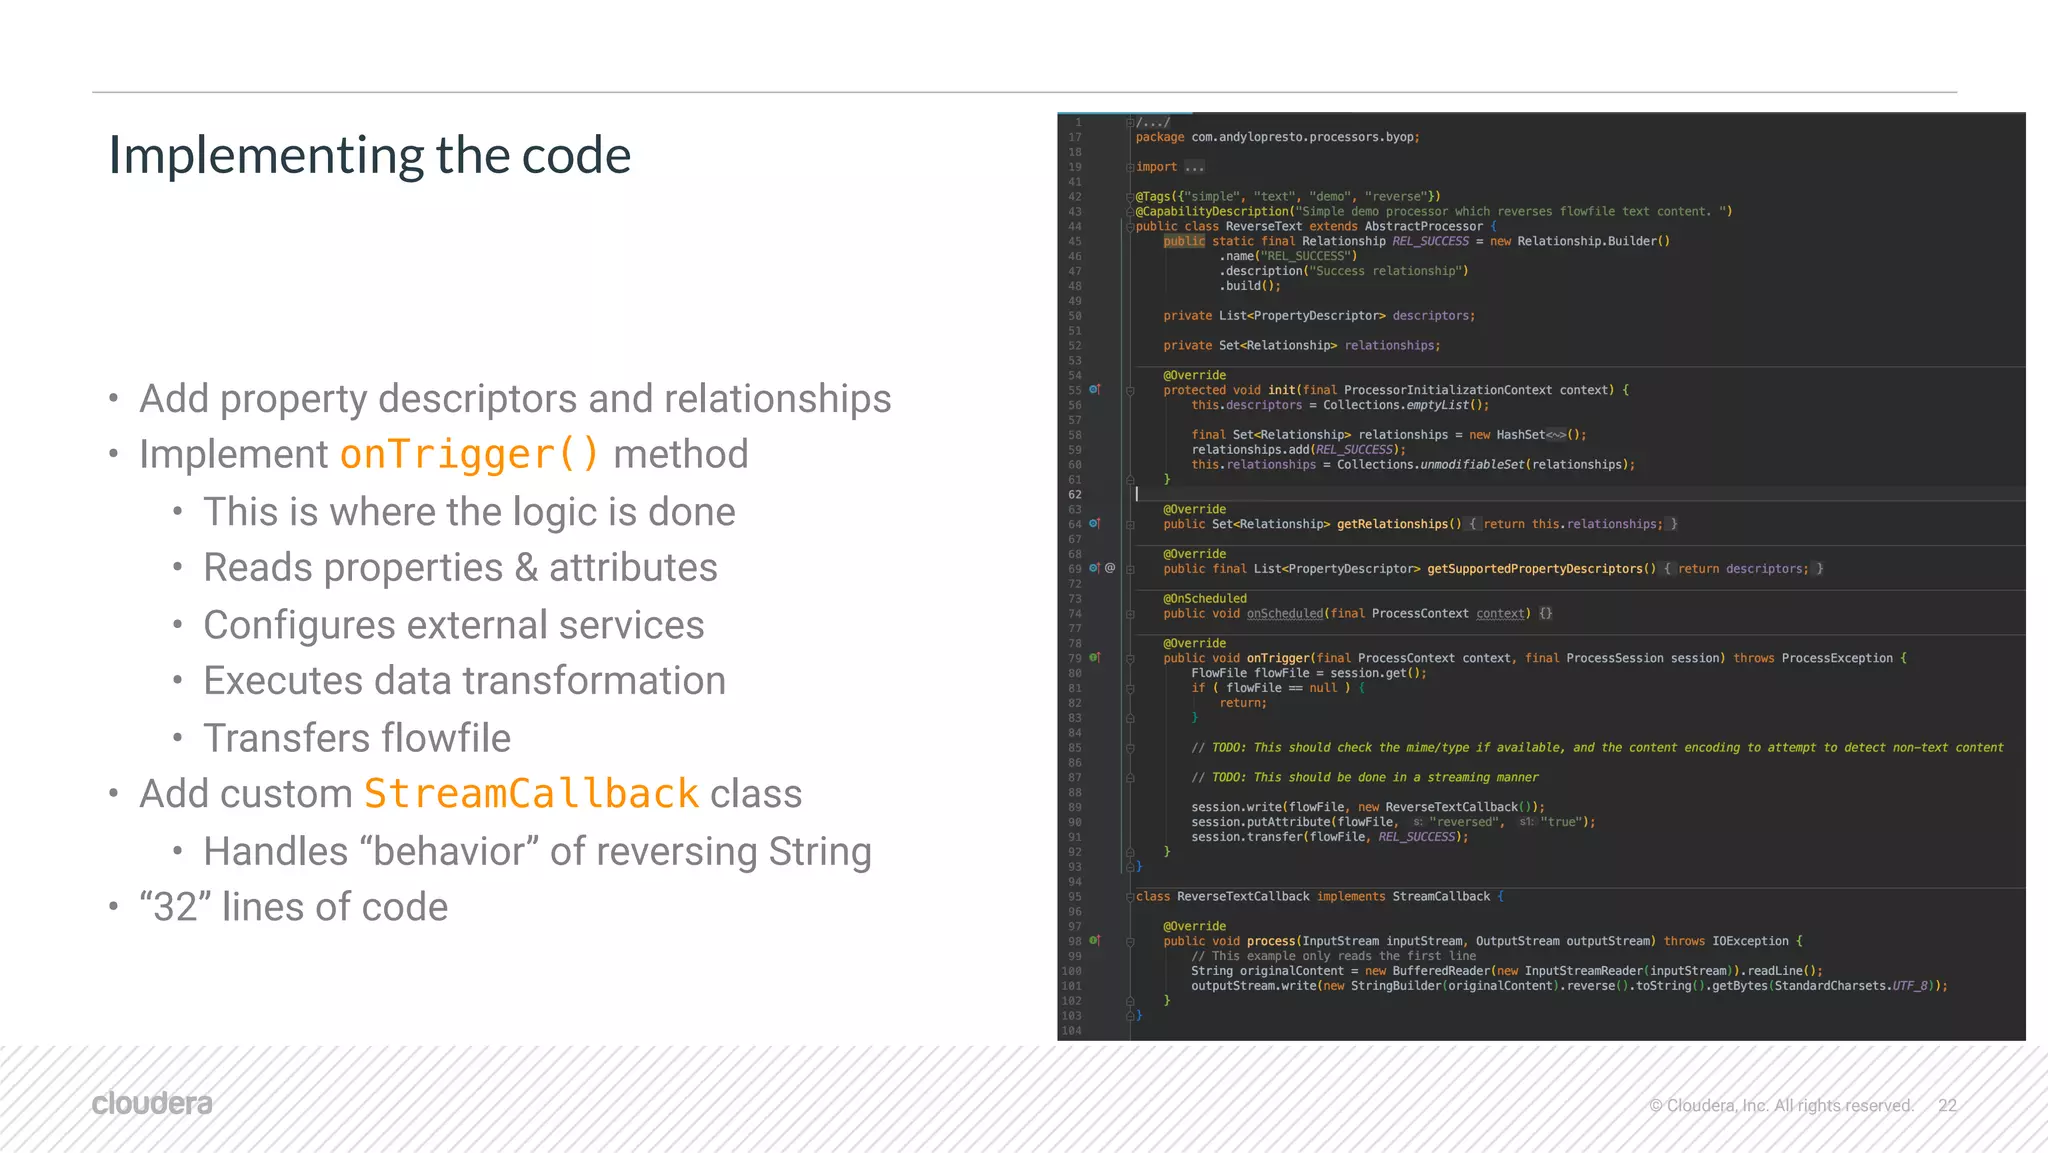
Task: Click the bullet 'Transfers flowfile'
Action: (357, 738)
